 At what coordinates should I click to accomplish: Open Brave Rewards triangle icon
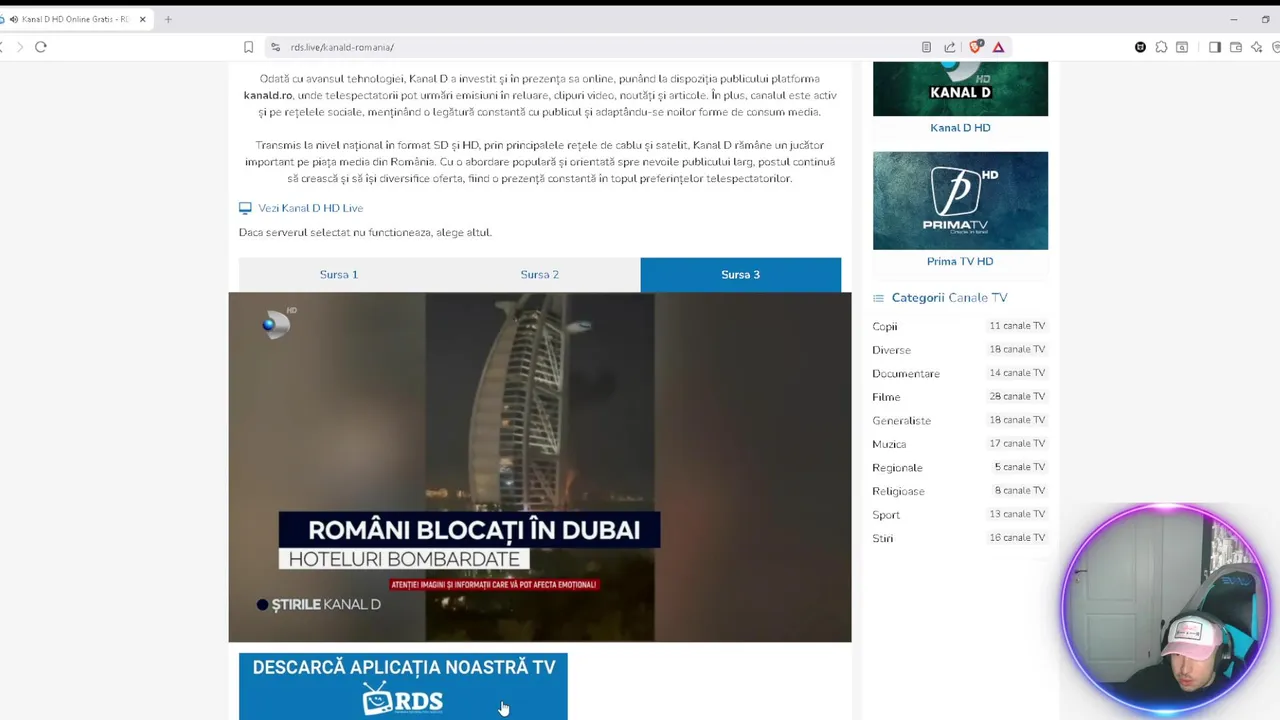[x=998, y=47]
